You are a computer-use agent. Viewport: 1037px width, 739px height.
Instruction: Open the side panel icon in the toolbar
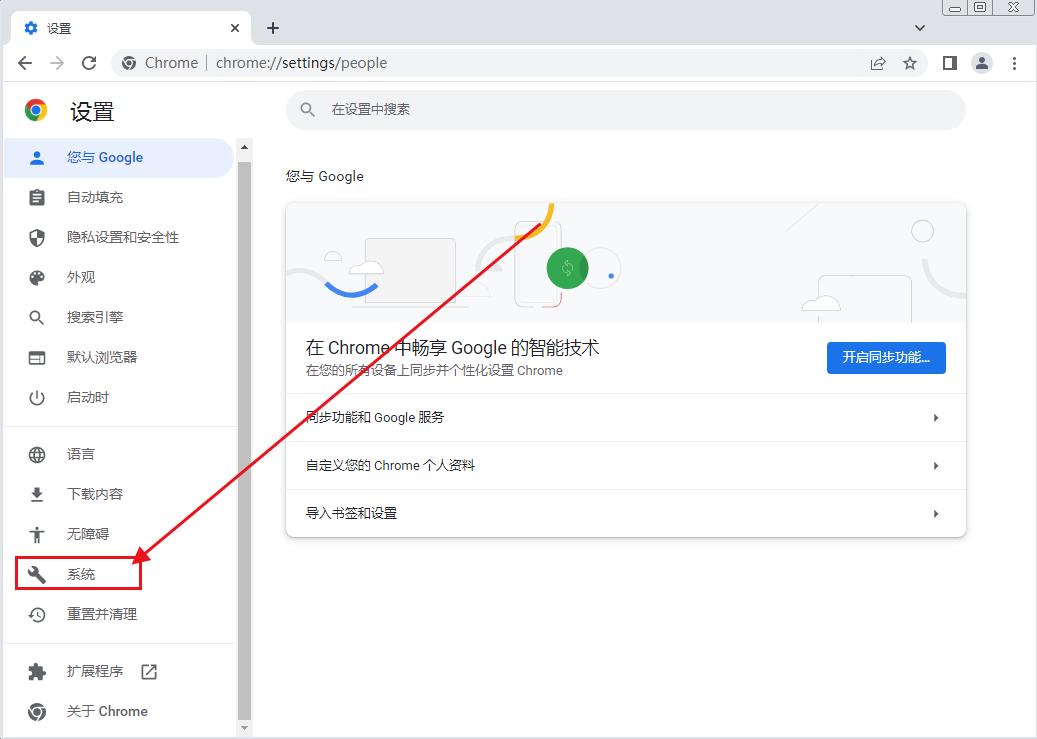click(x=950, y=63)
